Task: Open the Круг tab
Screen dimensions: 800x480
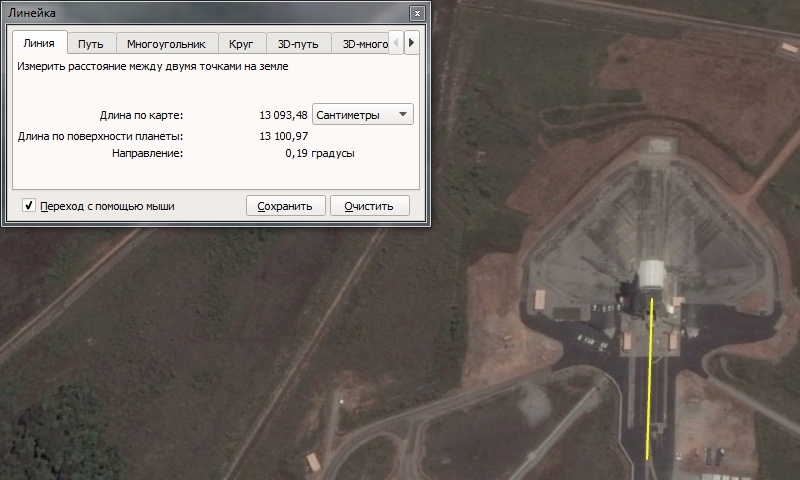Action: click(241, 44)
